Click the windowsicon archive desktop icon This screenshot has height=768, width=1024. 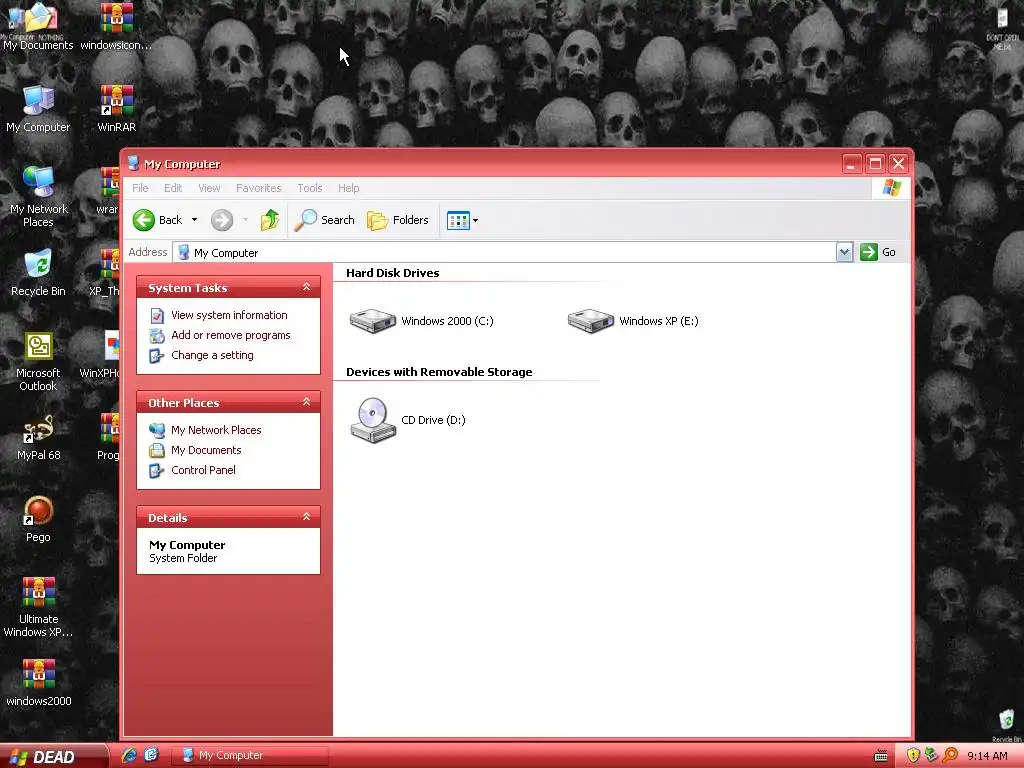click(x=116, y=26)
